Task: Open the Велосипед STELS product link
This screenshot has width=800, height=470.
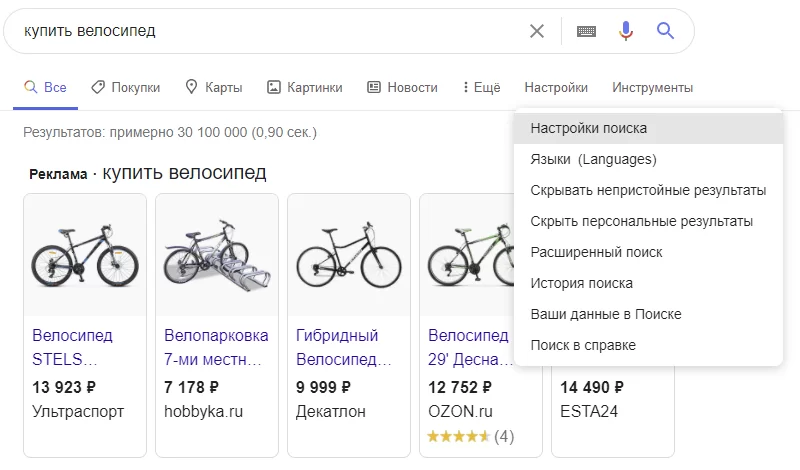Action: coord(72,346)
